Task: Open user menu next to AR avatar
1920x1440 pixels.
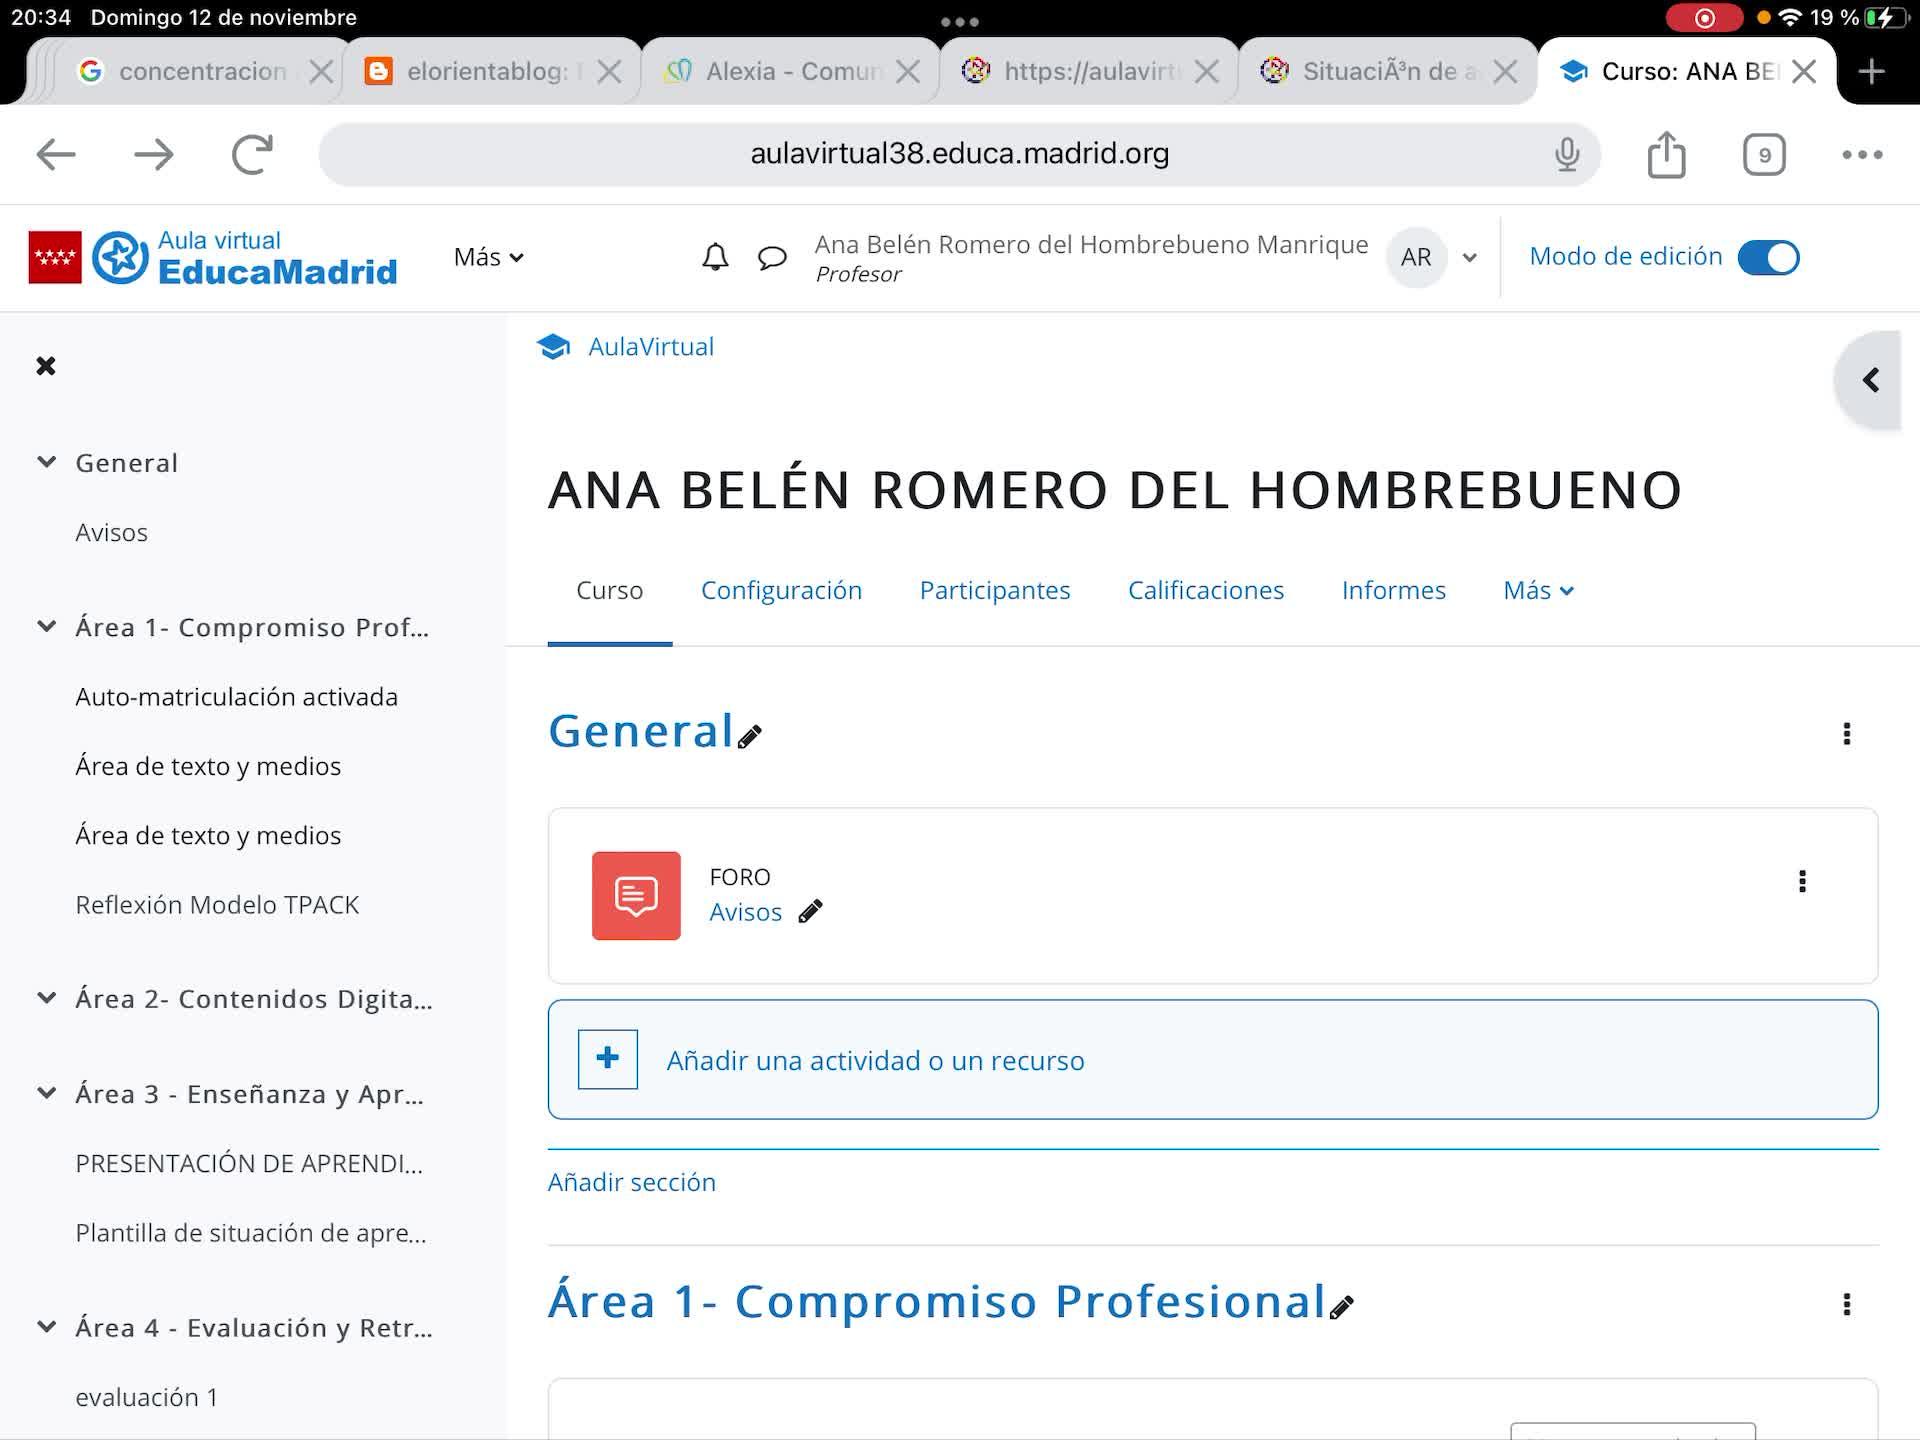Action: tap(1469, 257)
